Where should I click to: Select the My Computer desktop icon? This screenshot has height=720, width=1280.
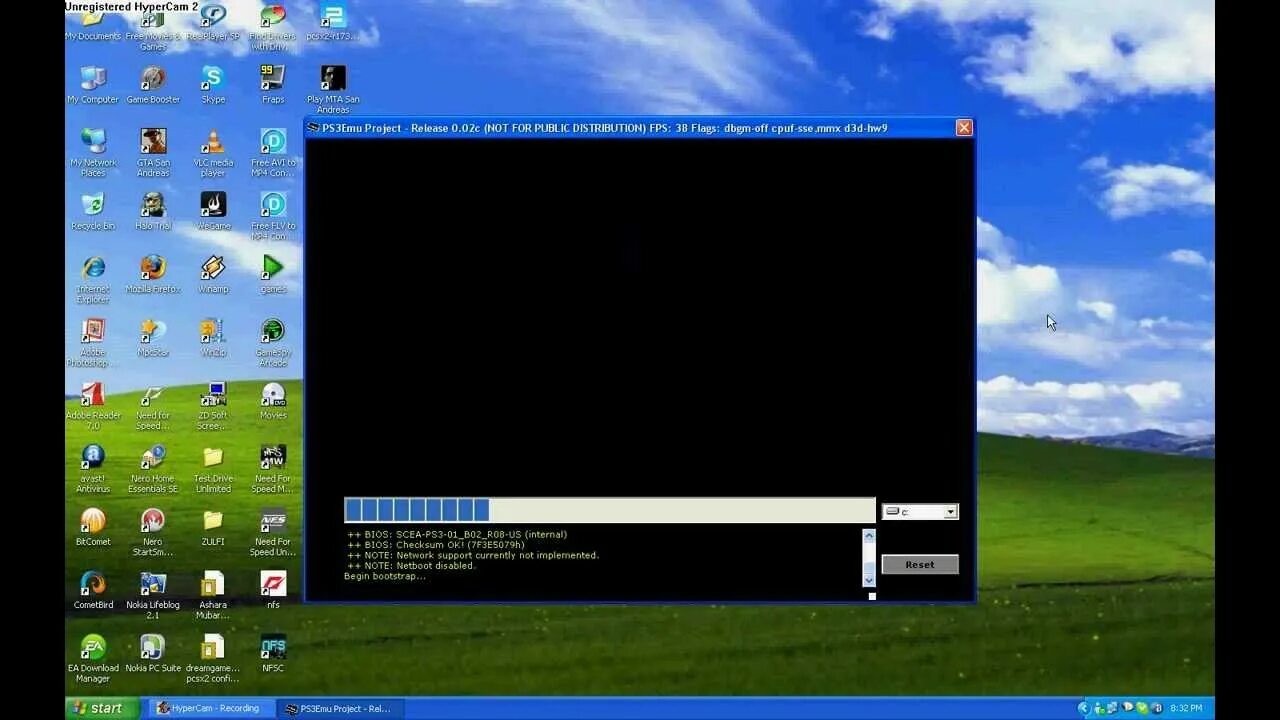[93, 85]
